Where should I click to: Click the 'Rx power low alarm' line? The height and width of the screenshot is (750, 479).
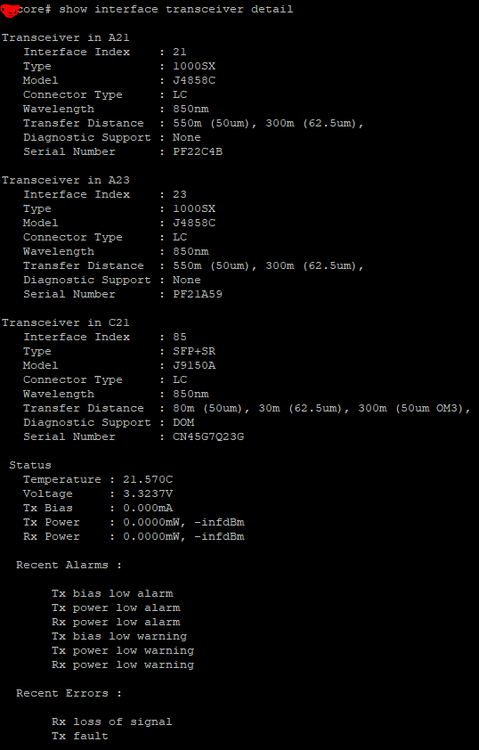tap(116, 622)
